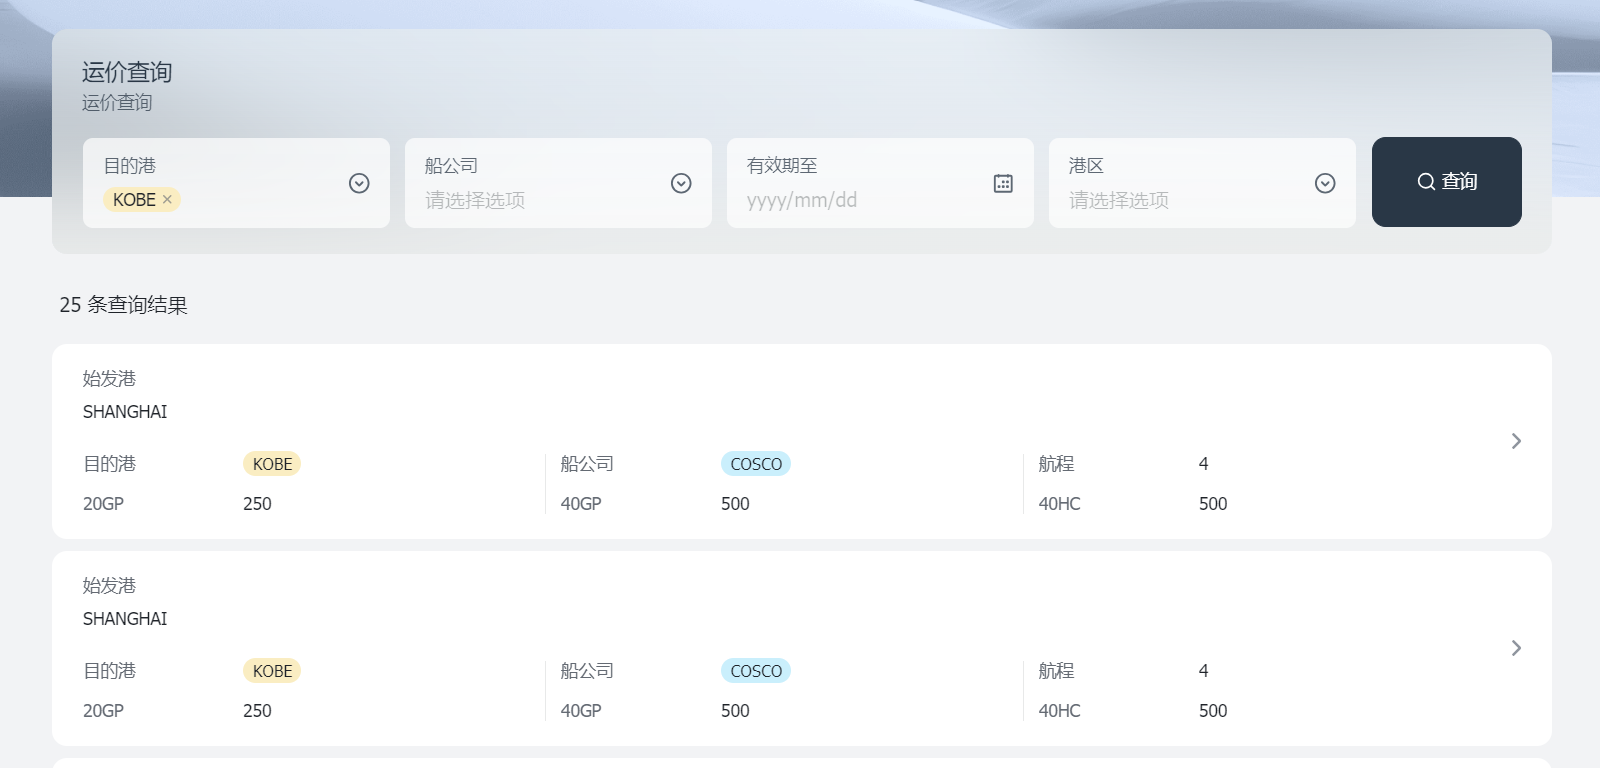Expand the 目的港 dropdown arrow
The height and width of the screenshot is (768, 1600).
pos(359,183)
